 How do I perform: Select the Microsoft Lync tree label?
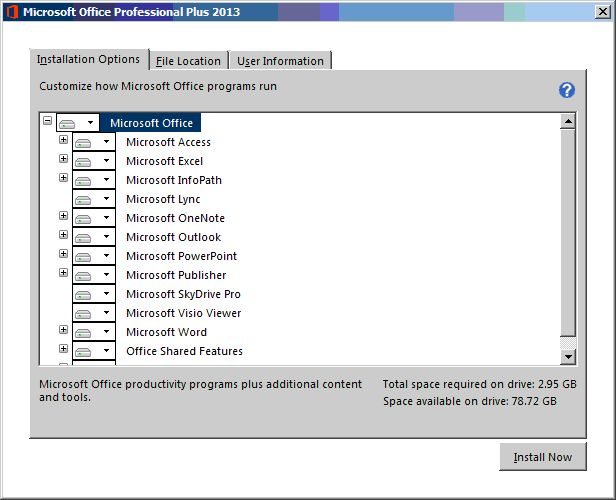pos(163,199)
